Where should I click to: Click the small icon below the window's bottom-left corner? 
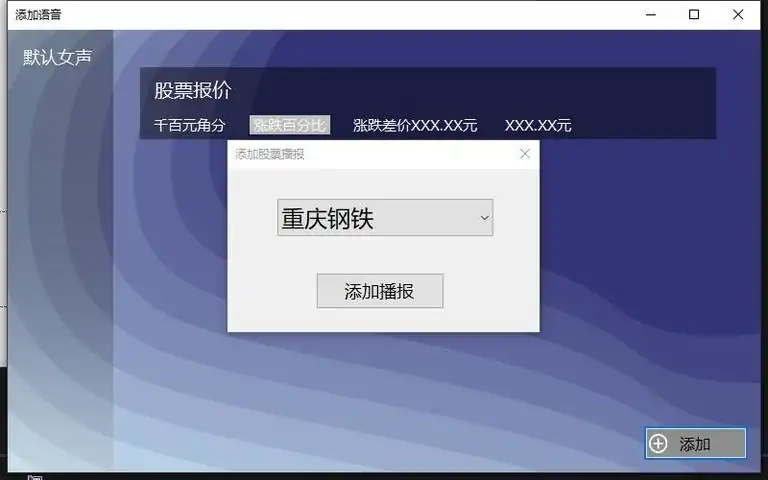click(x=34, y=477)
